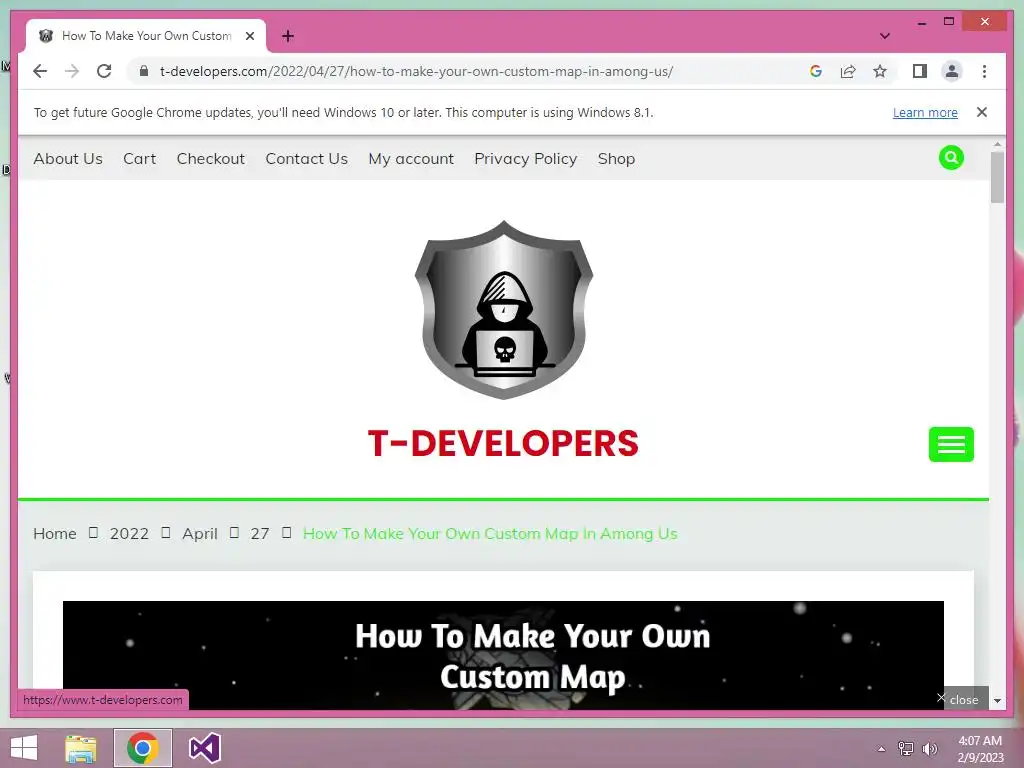This screenshot has width=1024, height=768.
Task: Dismiss the Chrome update notification bar
Action: click(982, 112)
